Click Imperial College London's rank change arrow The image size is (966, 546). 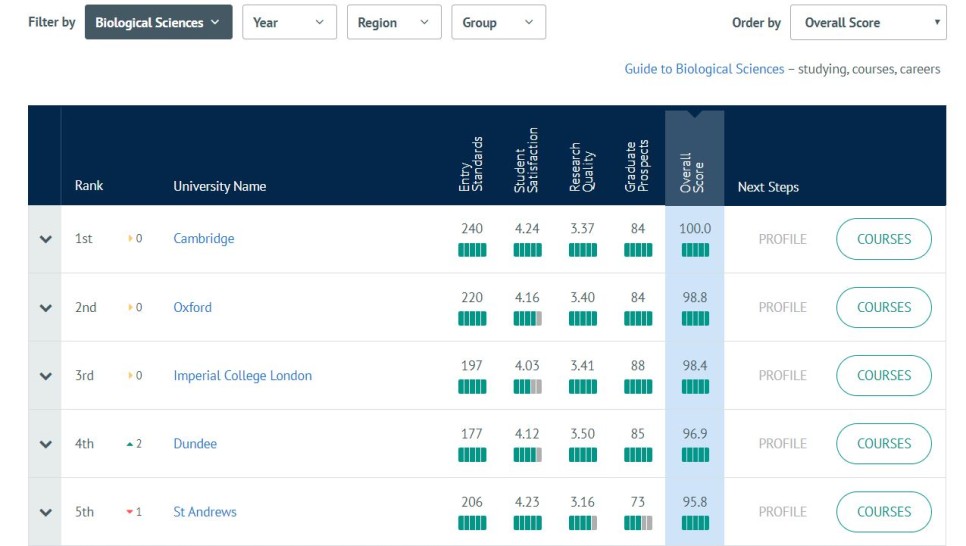(x=130, y=375)
